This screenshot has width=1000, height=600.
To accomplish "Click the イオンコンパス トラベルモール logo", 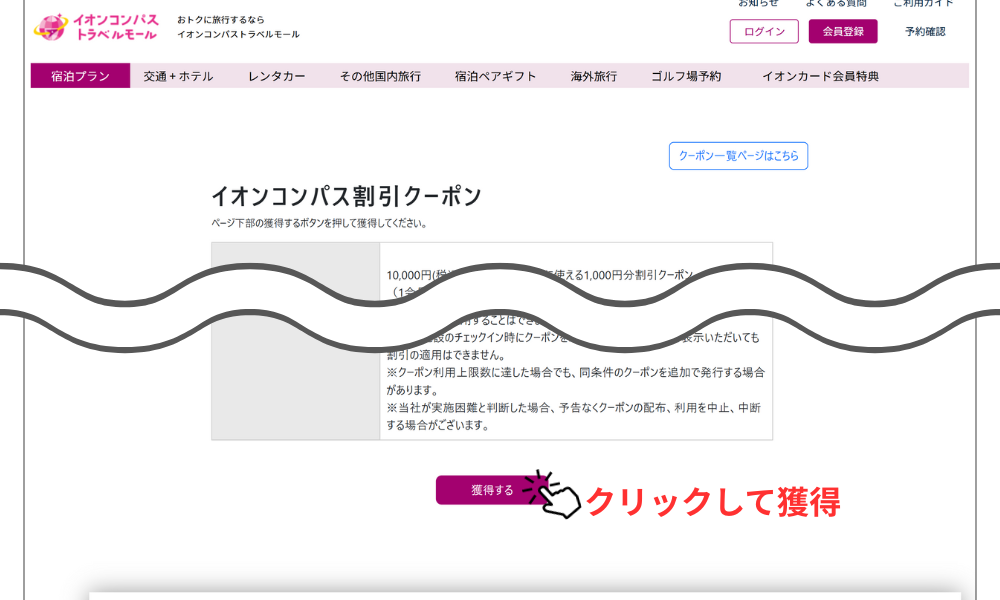I will coord(96,27).
